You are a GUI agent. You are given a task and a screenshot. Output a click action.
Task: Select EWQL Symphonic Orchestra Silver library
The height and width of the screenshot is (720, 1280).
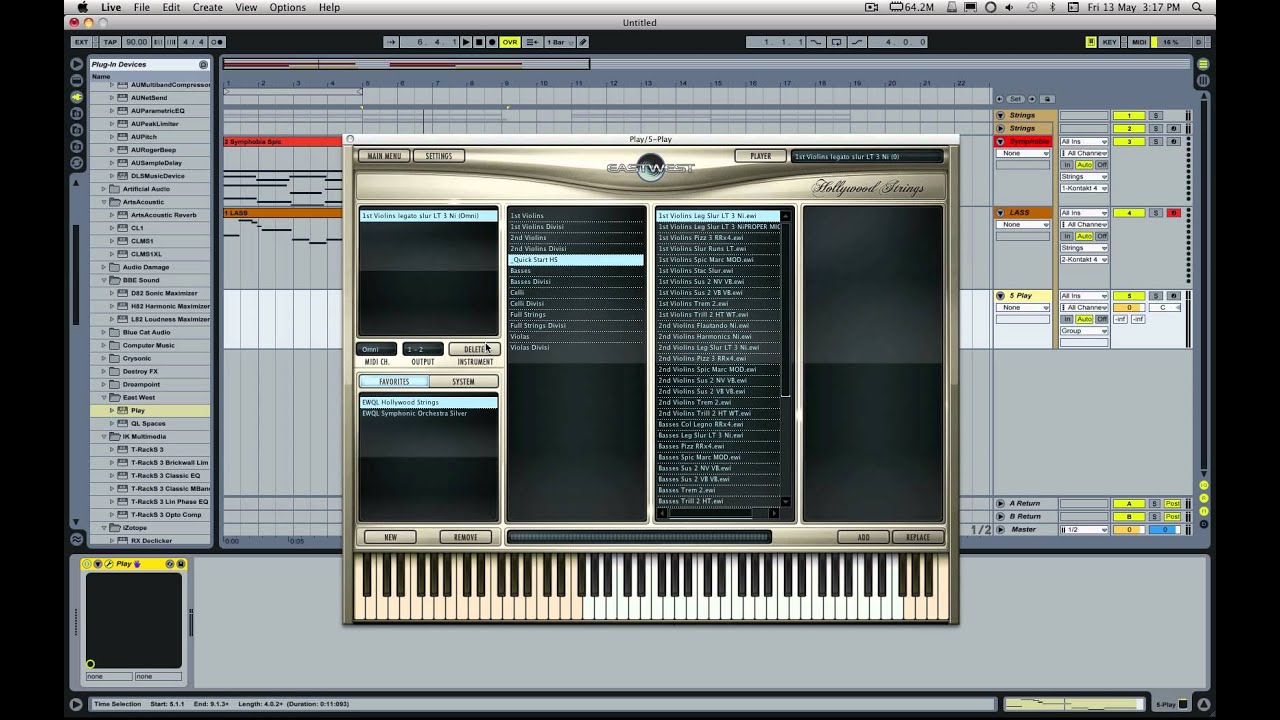pyautogui.click(x=428, y=413)
